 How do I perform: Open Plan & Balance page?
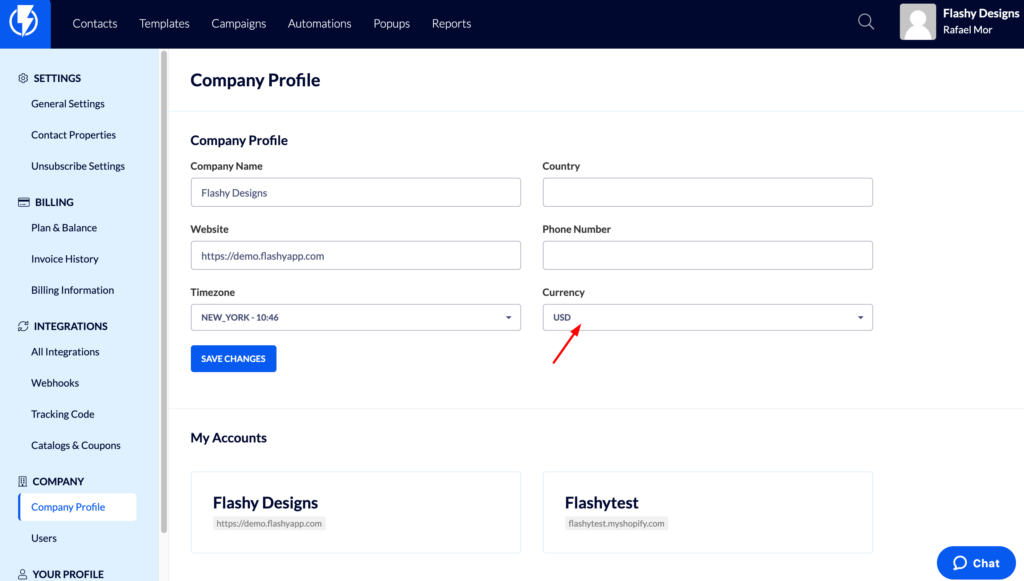64,228
